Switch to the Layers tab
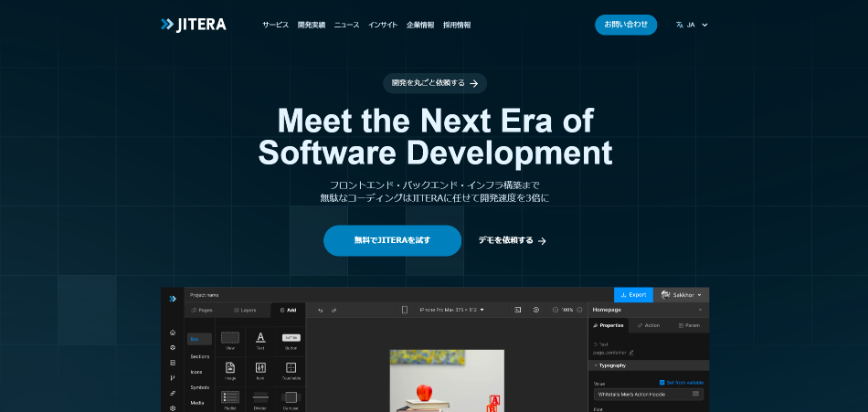 click(x=247, y=310)
